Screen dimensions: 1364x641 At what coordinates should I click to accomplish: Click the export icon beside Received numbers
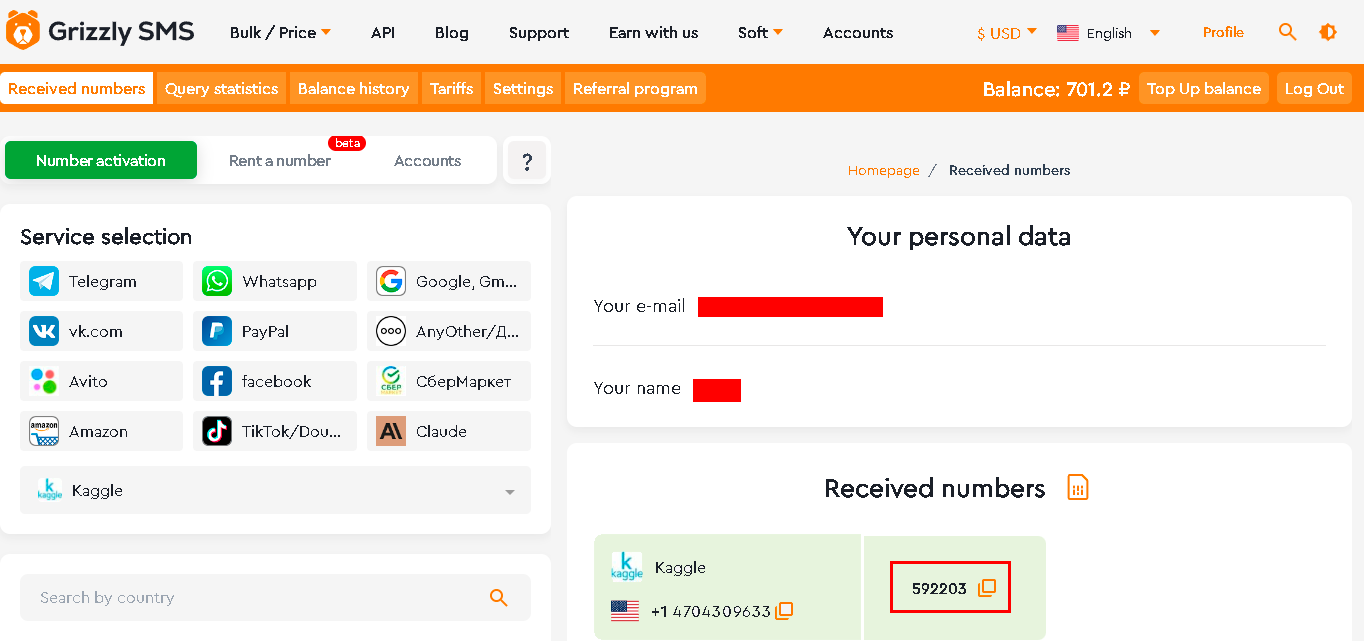(1077, 488)
